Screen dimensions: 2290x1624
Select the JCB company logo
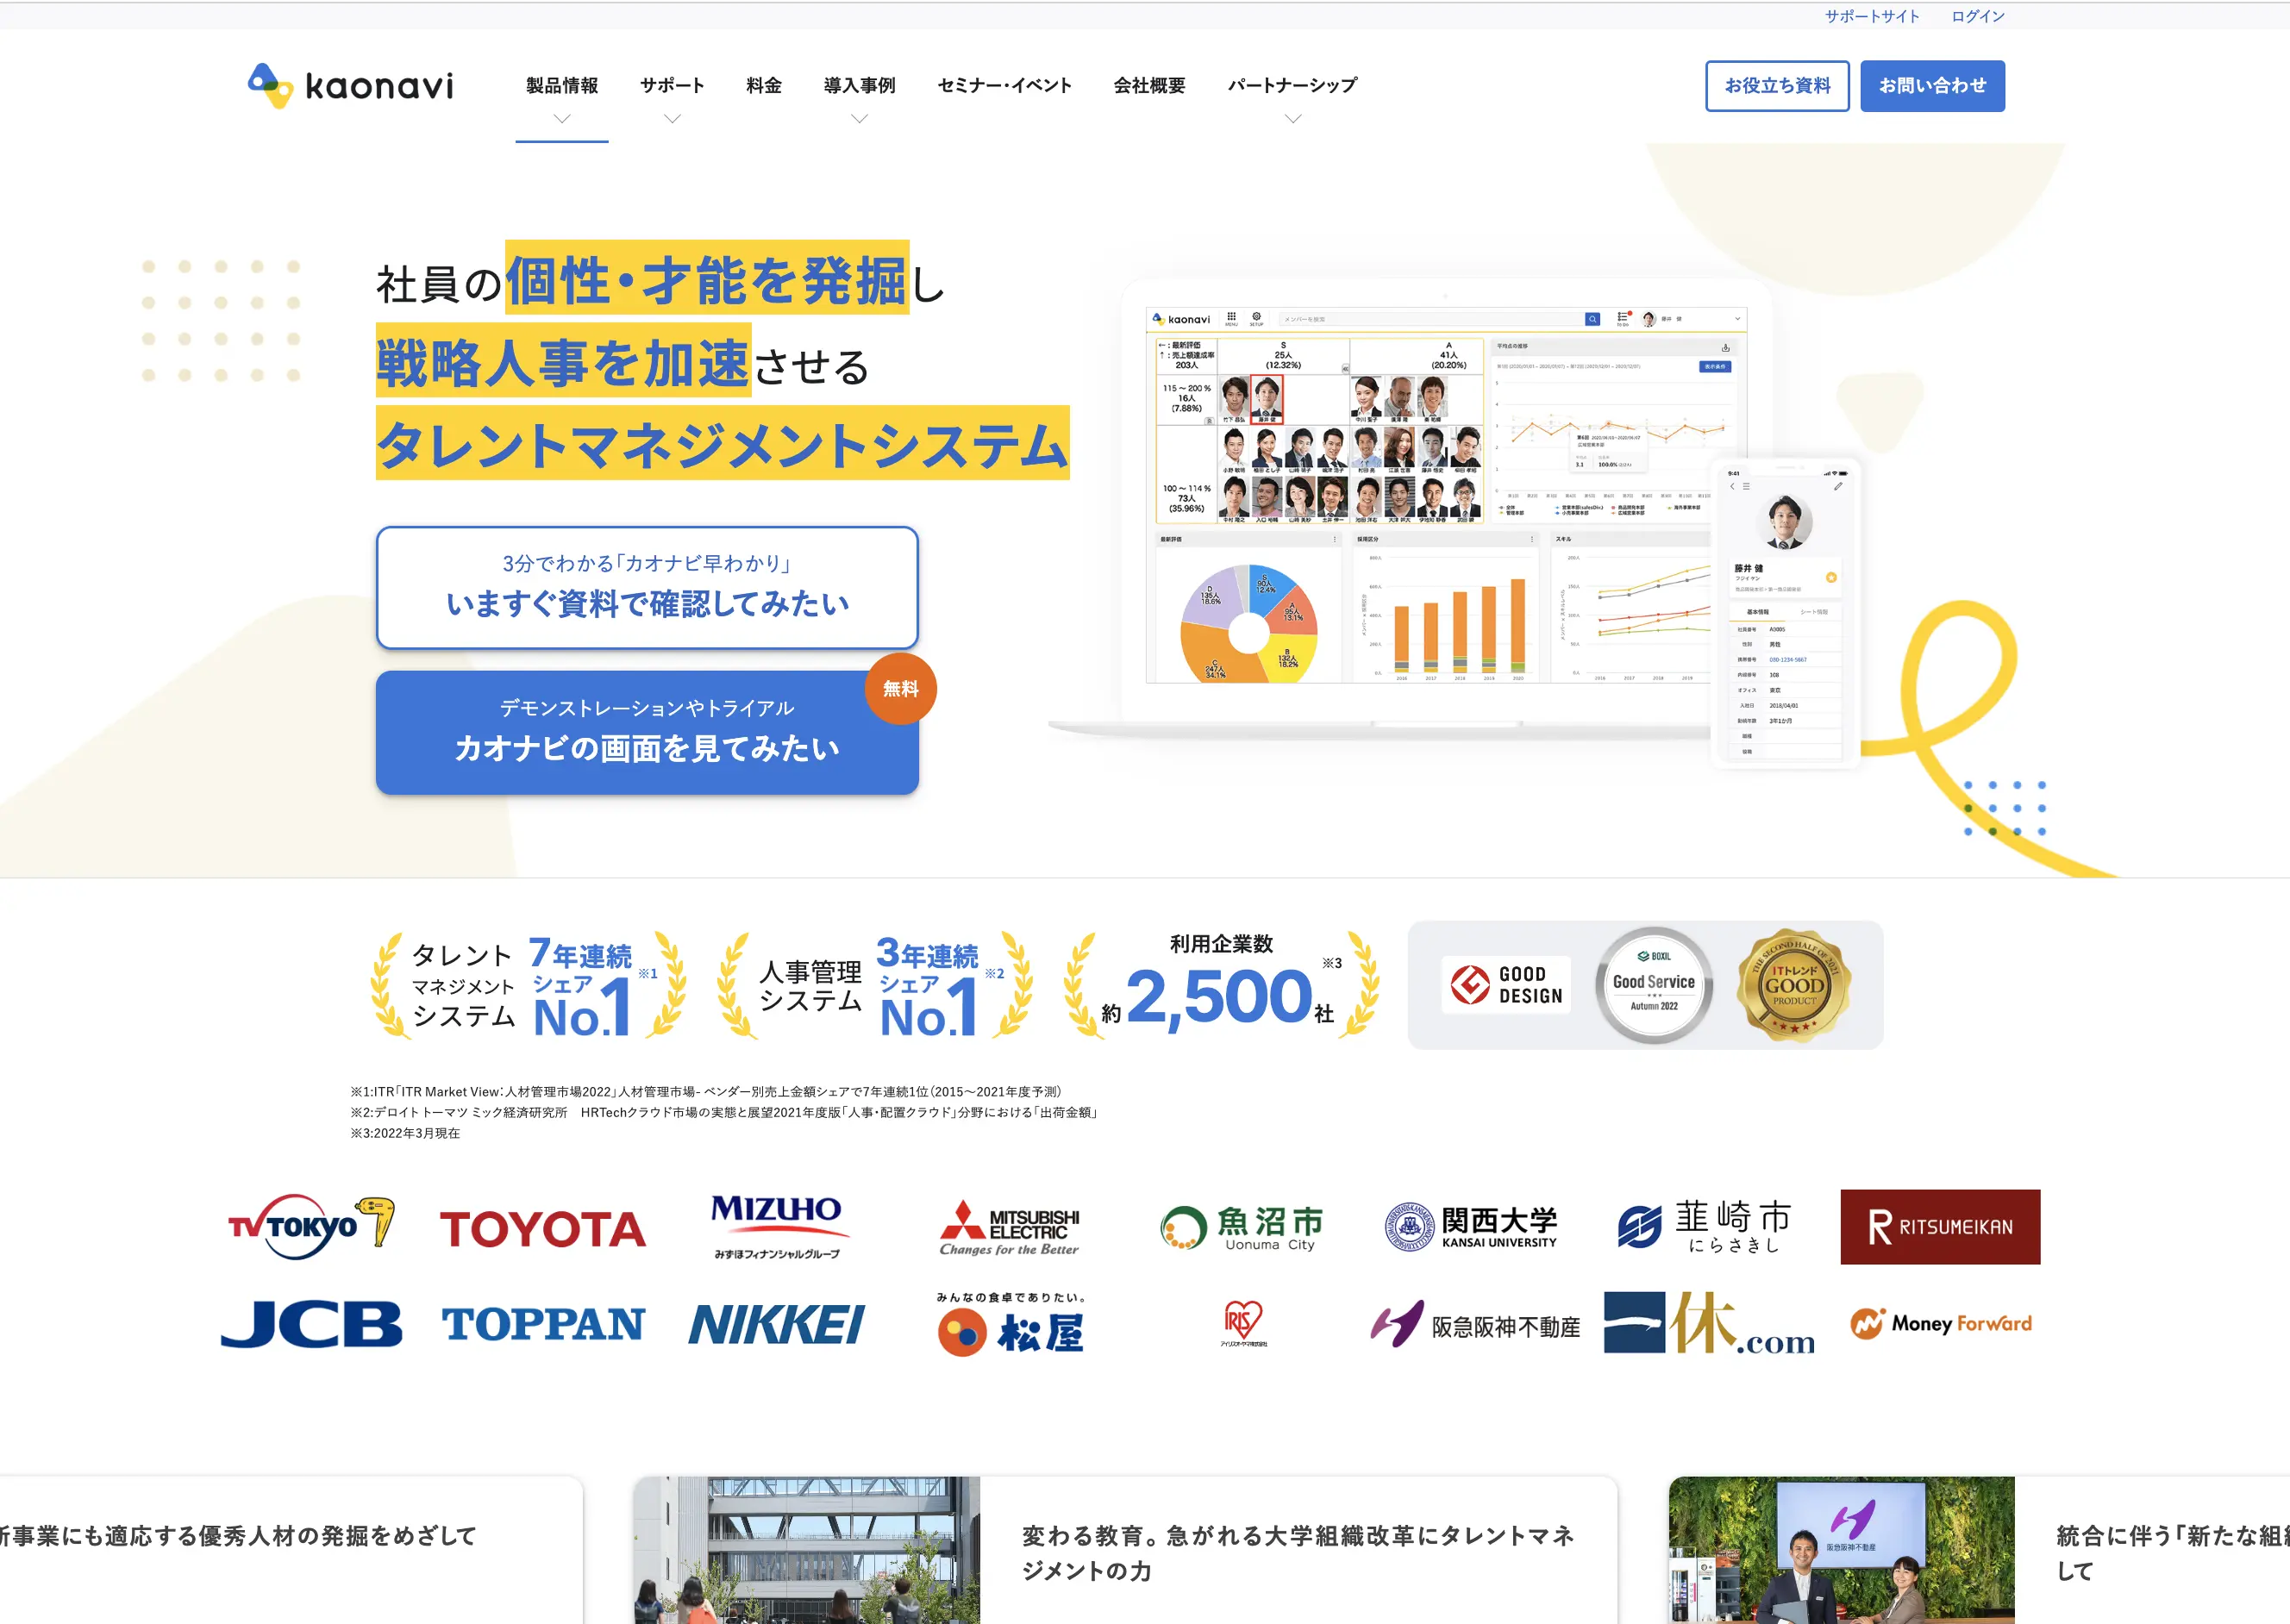click(310, 1325)
